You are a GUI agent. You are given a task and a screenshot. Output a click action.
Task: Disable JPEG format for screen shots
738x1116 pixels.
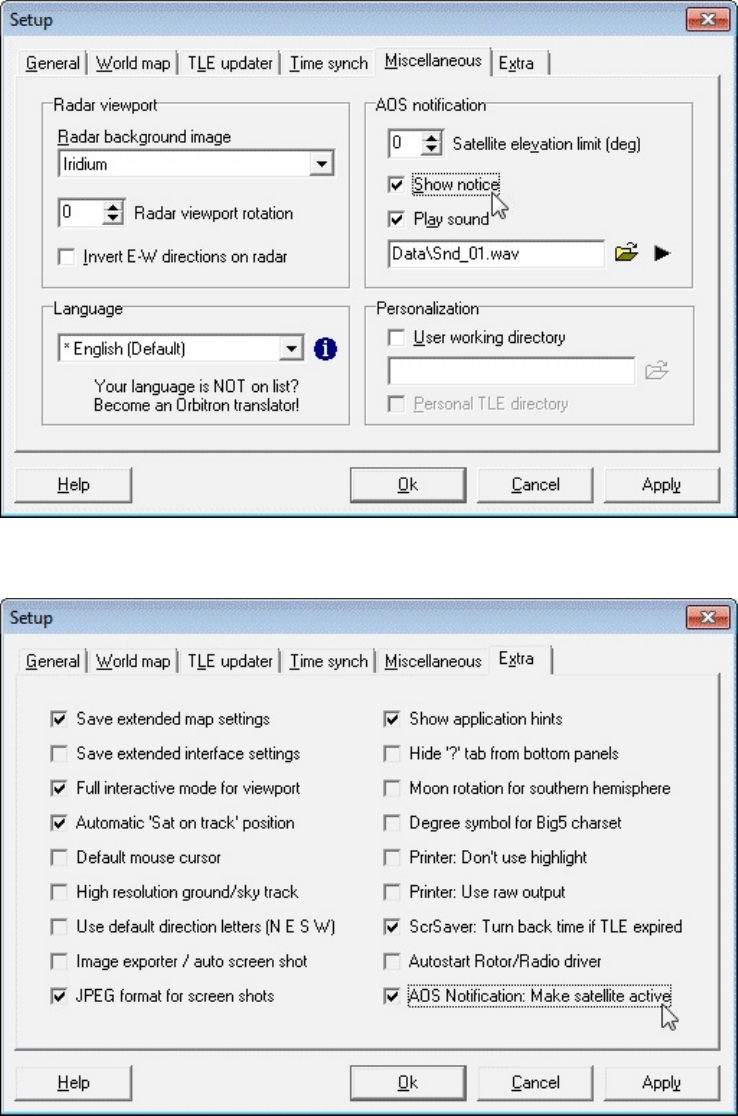(59, 996)
